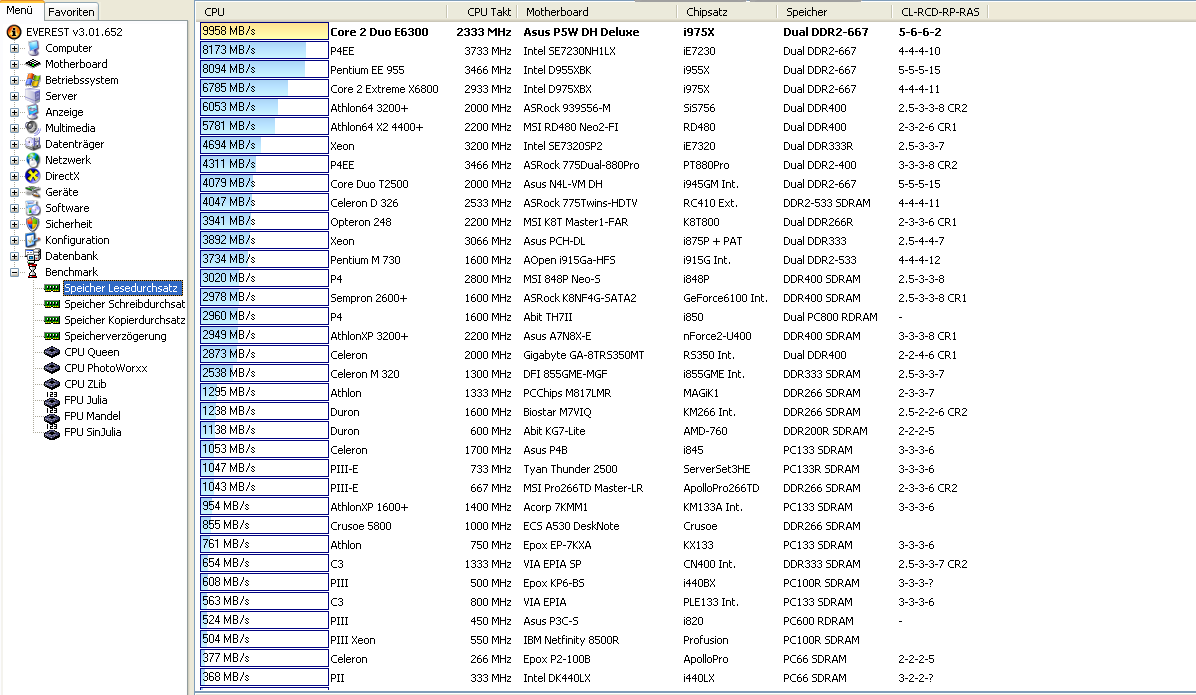Click the Asus P5W DH Deluxe cell
The width and height of the screenshot is (1196, 695).
(581, 32)
